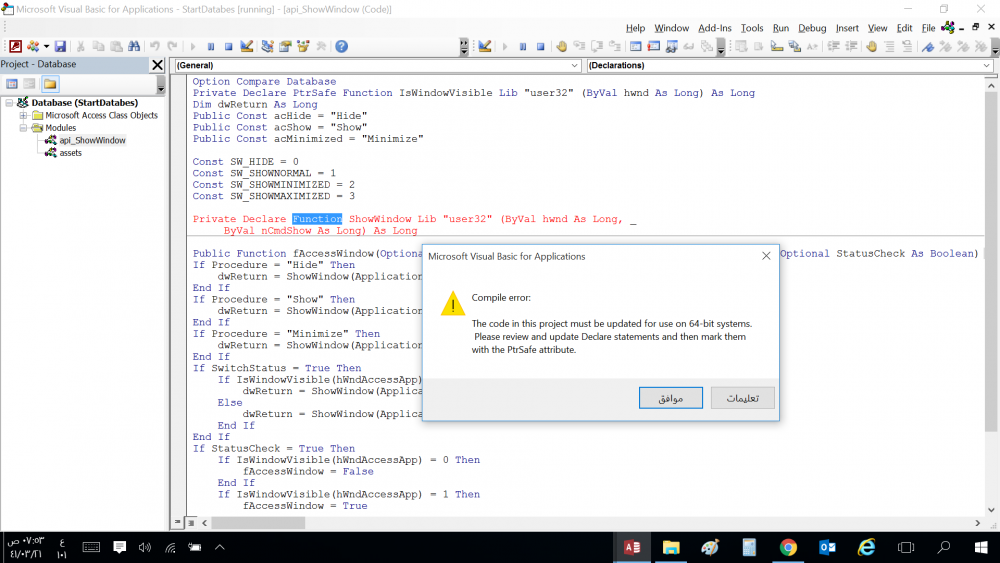The width and height of the screenshot is (1000, 563).
Task: Close the Compile error dialog
Action: click(x=766, y=256)
